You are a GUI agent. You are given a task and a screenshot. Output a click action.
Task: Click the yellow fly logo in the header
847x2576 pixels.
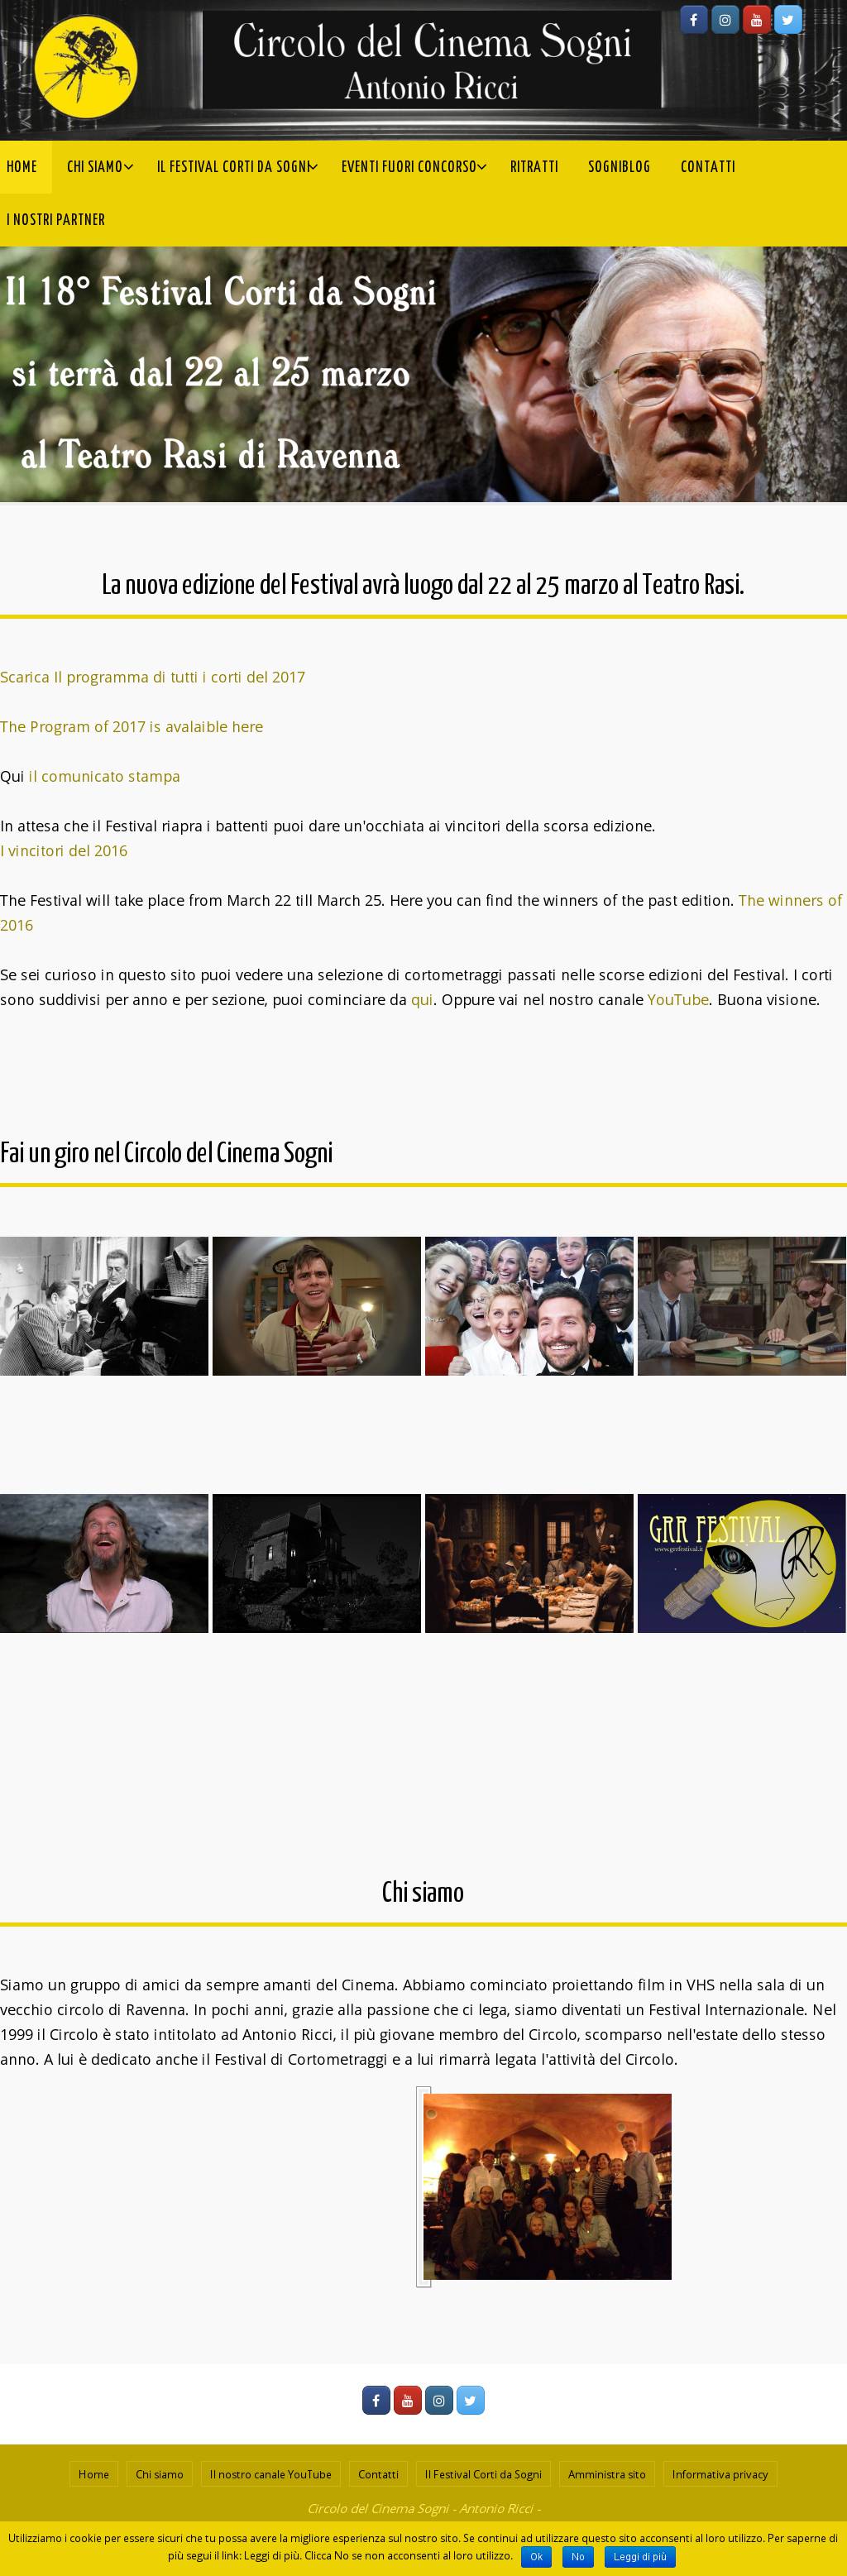coord(86,67)
